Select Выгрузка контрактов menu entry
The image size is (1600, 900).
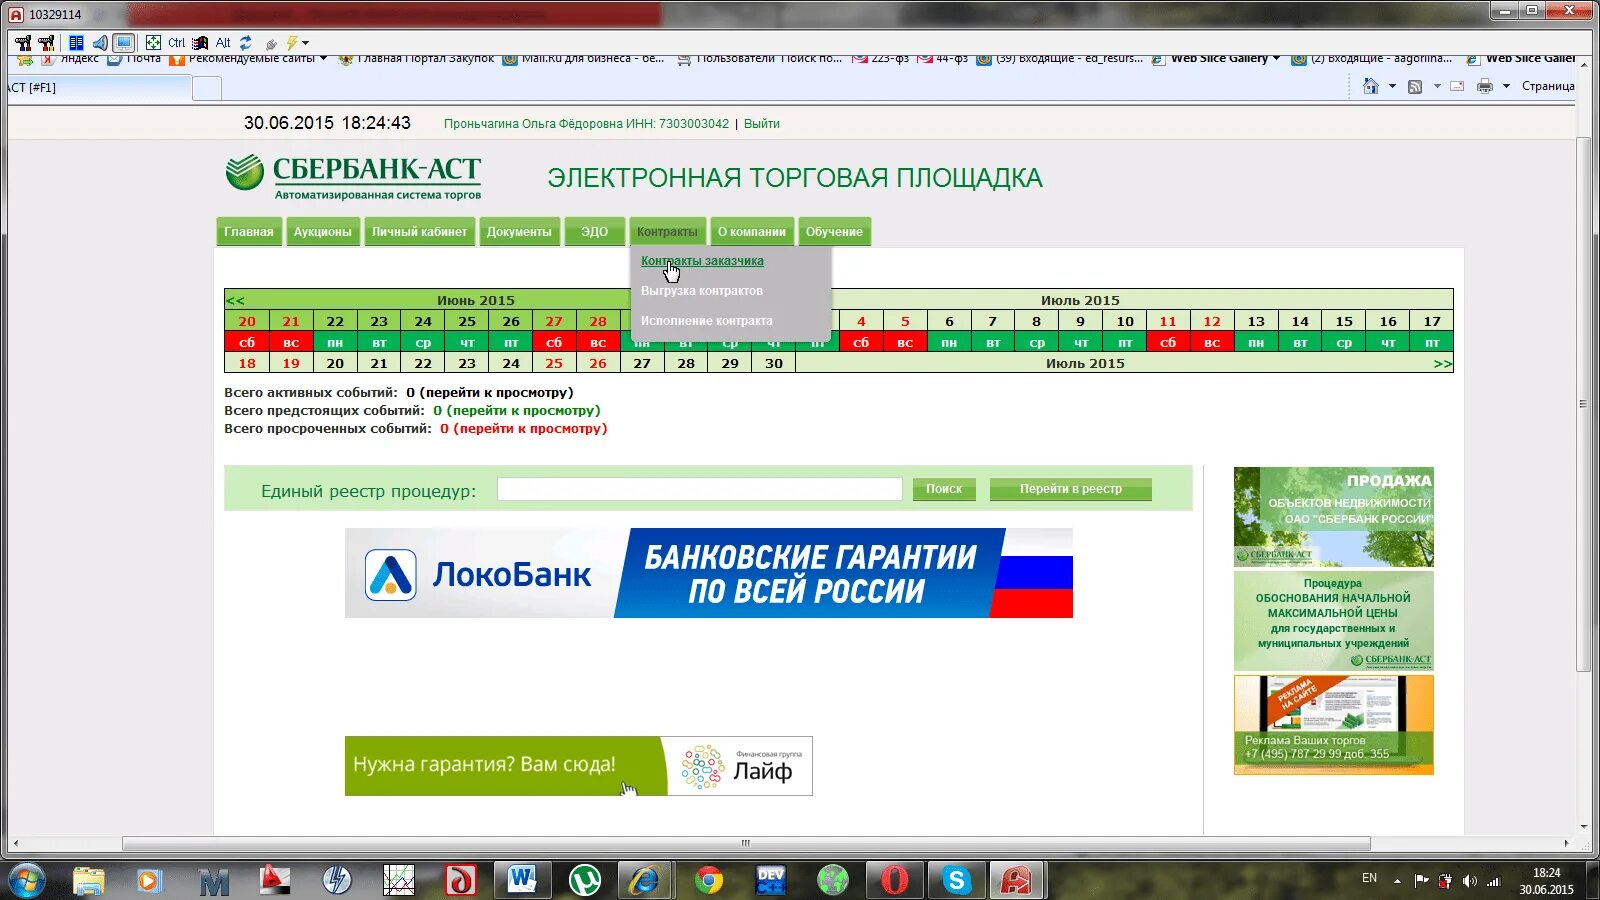[702, 291]
